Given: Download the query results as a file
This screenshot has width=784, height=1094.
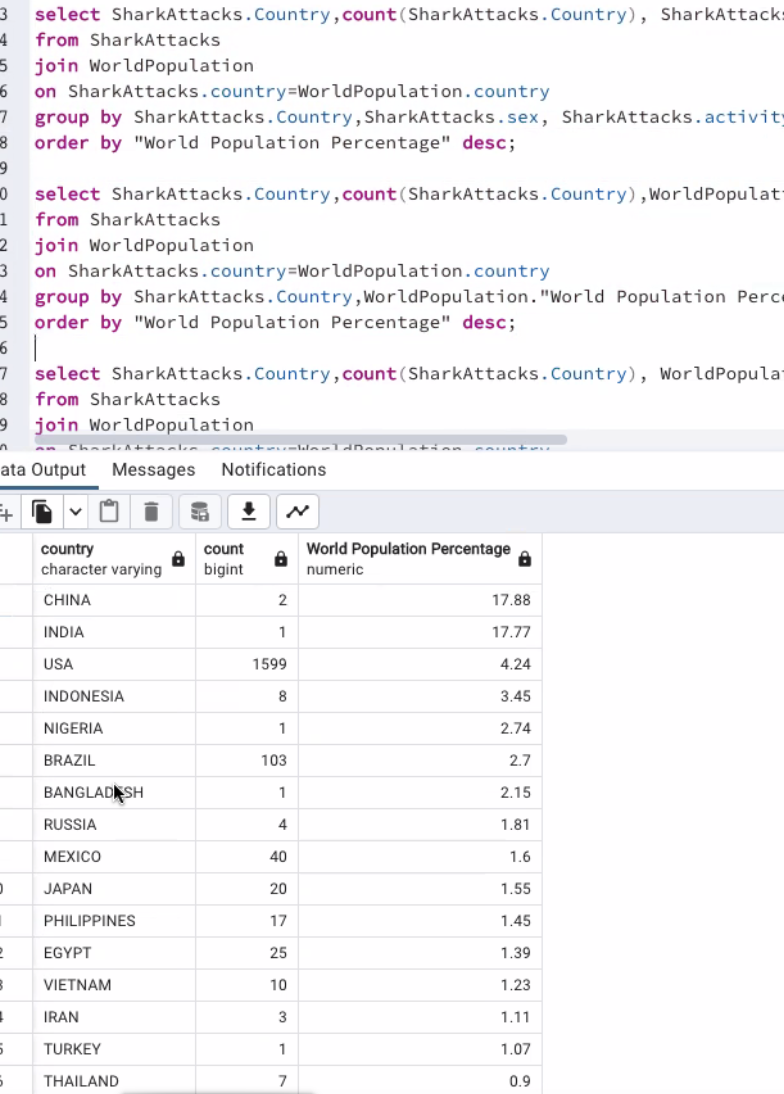Looking at the screenshot, I should pyautogui.click(x=248, y=511).
